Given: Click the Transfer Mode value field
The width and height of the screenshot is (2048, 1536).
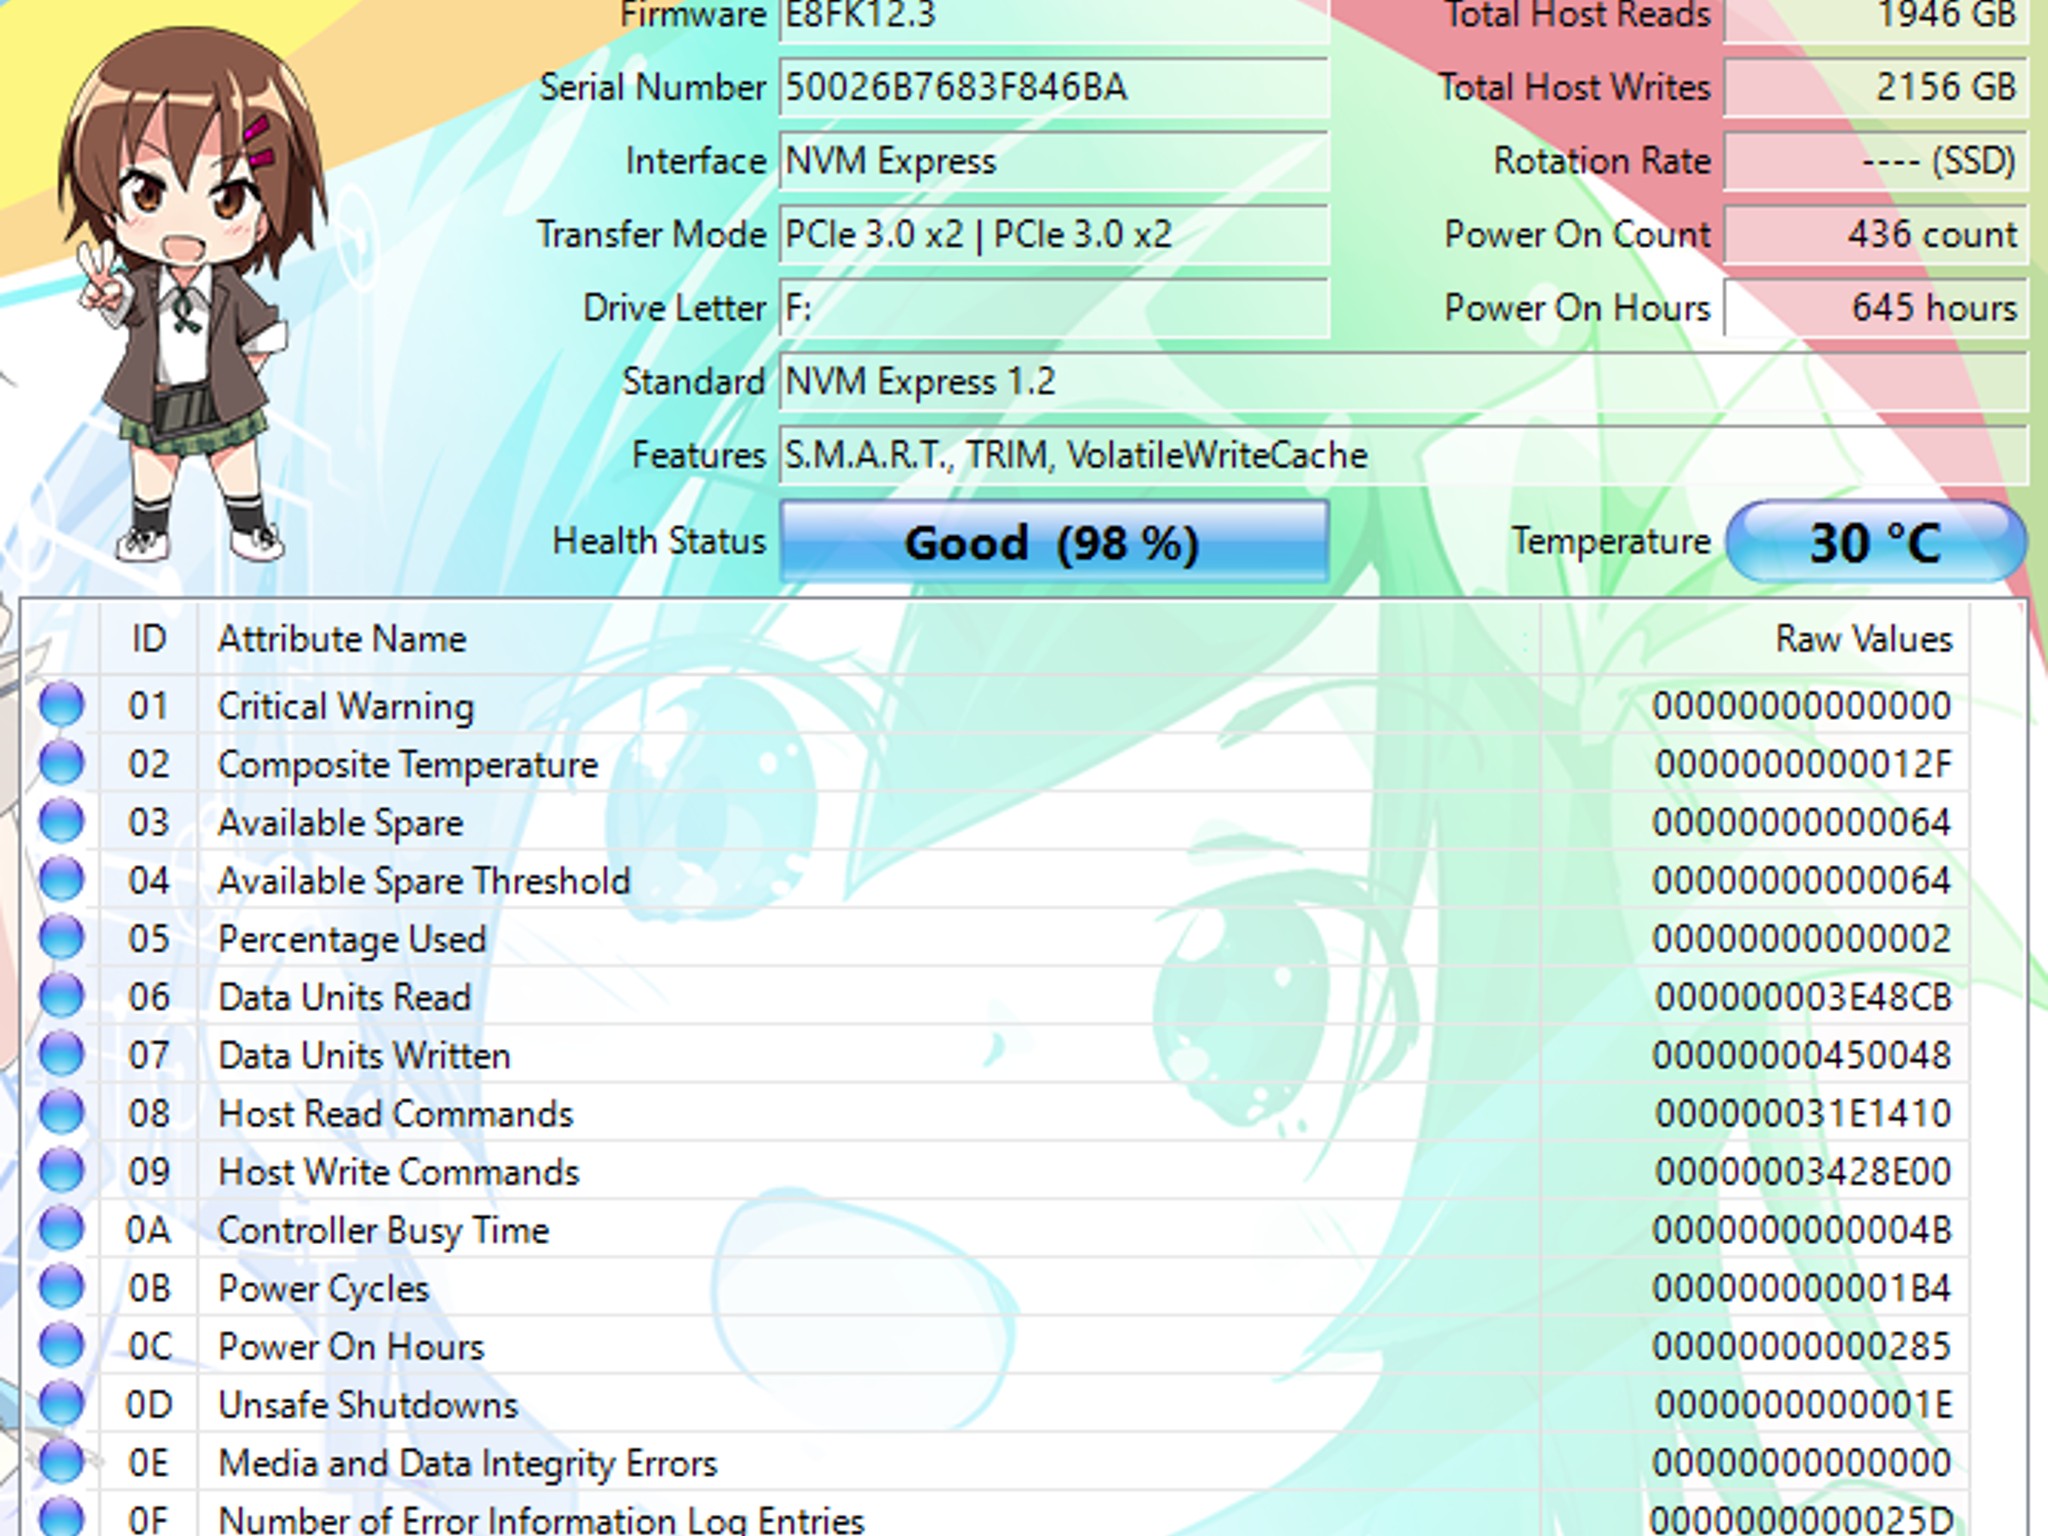Looking at the screenshot, I should click(x=1053, y=235).
